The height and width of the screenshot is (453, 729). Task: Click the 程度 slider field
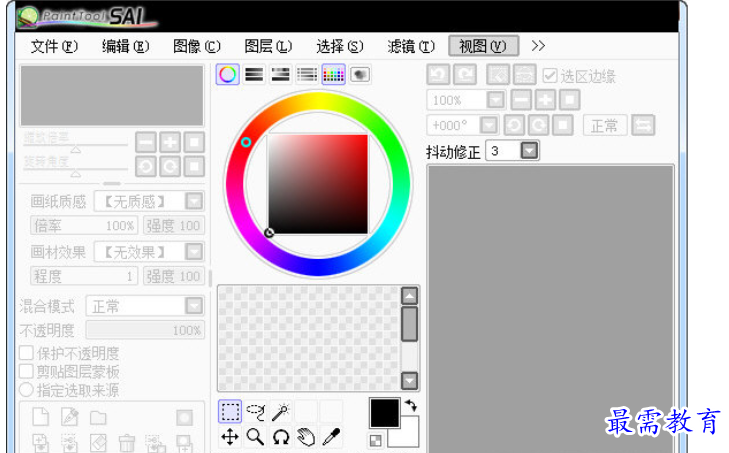84,276
